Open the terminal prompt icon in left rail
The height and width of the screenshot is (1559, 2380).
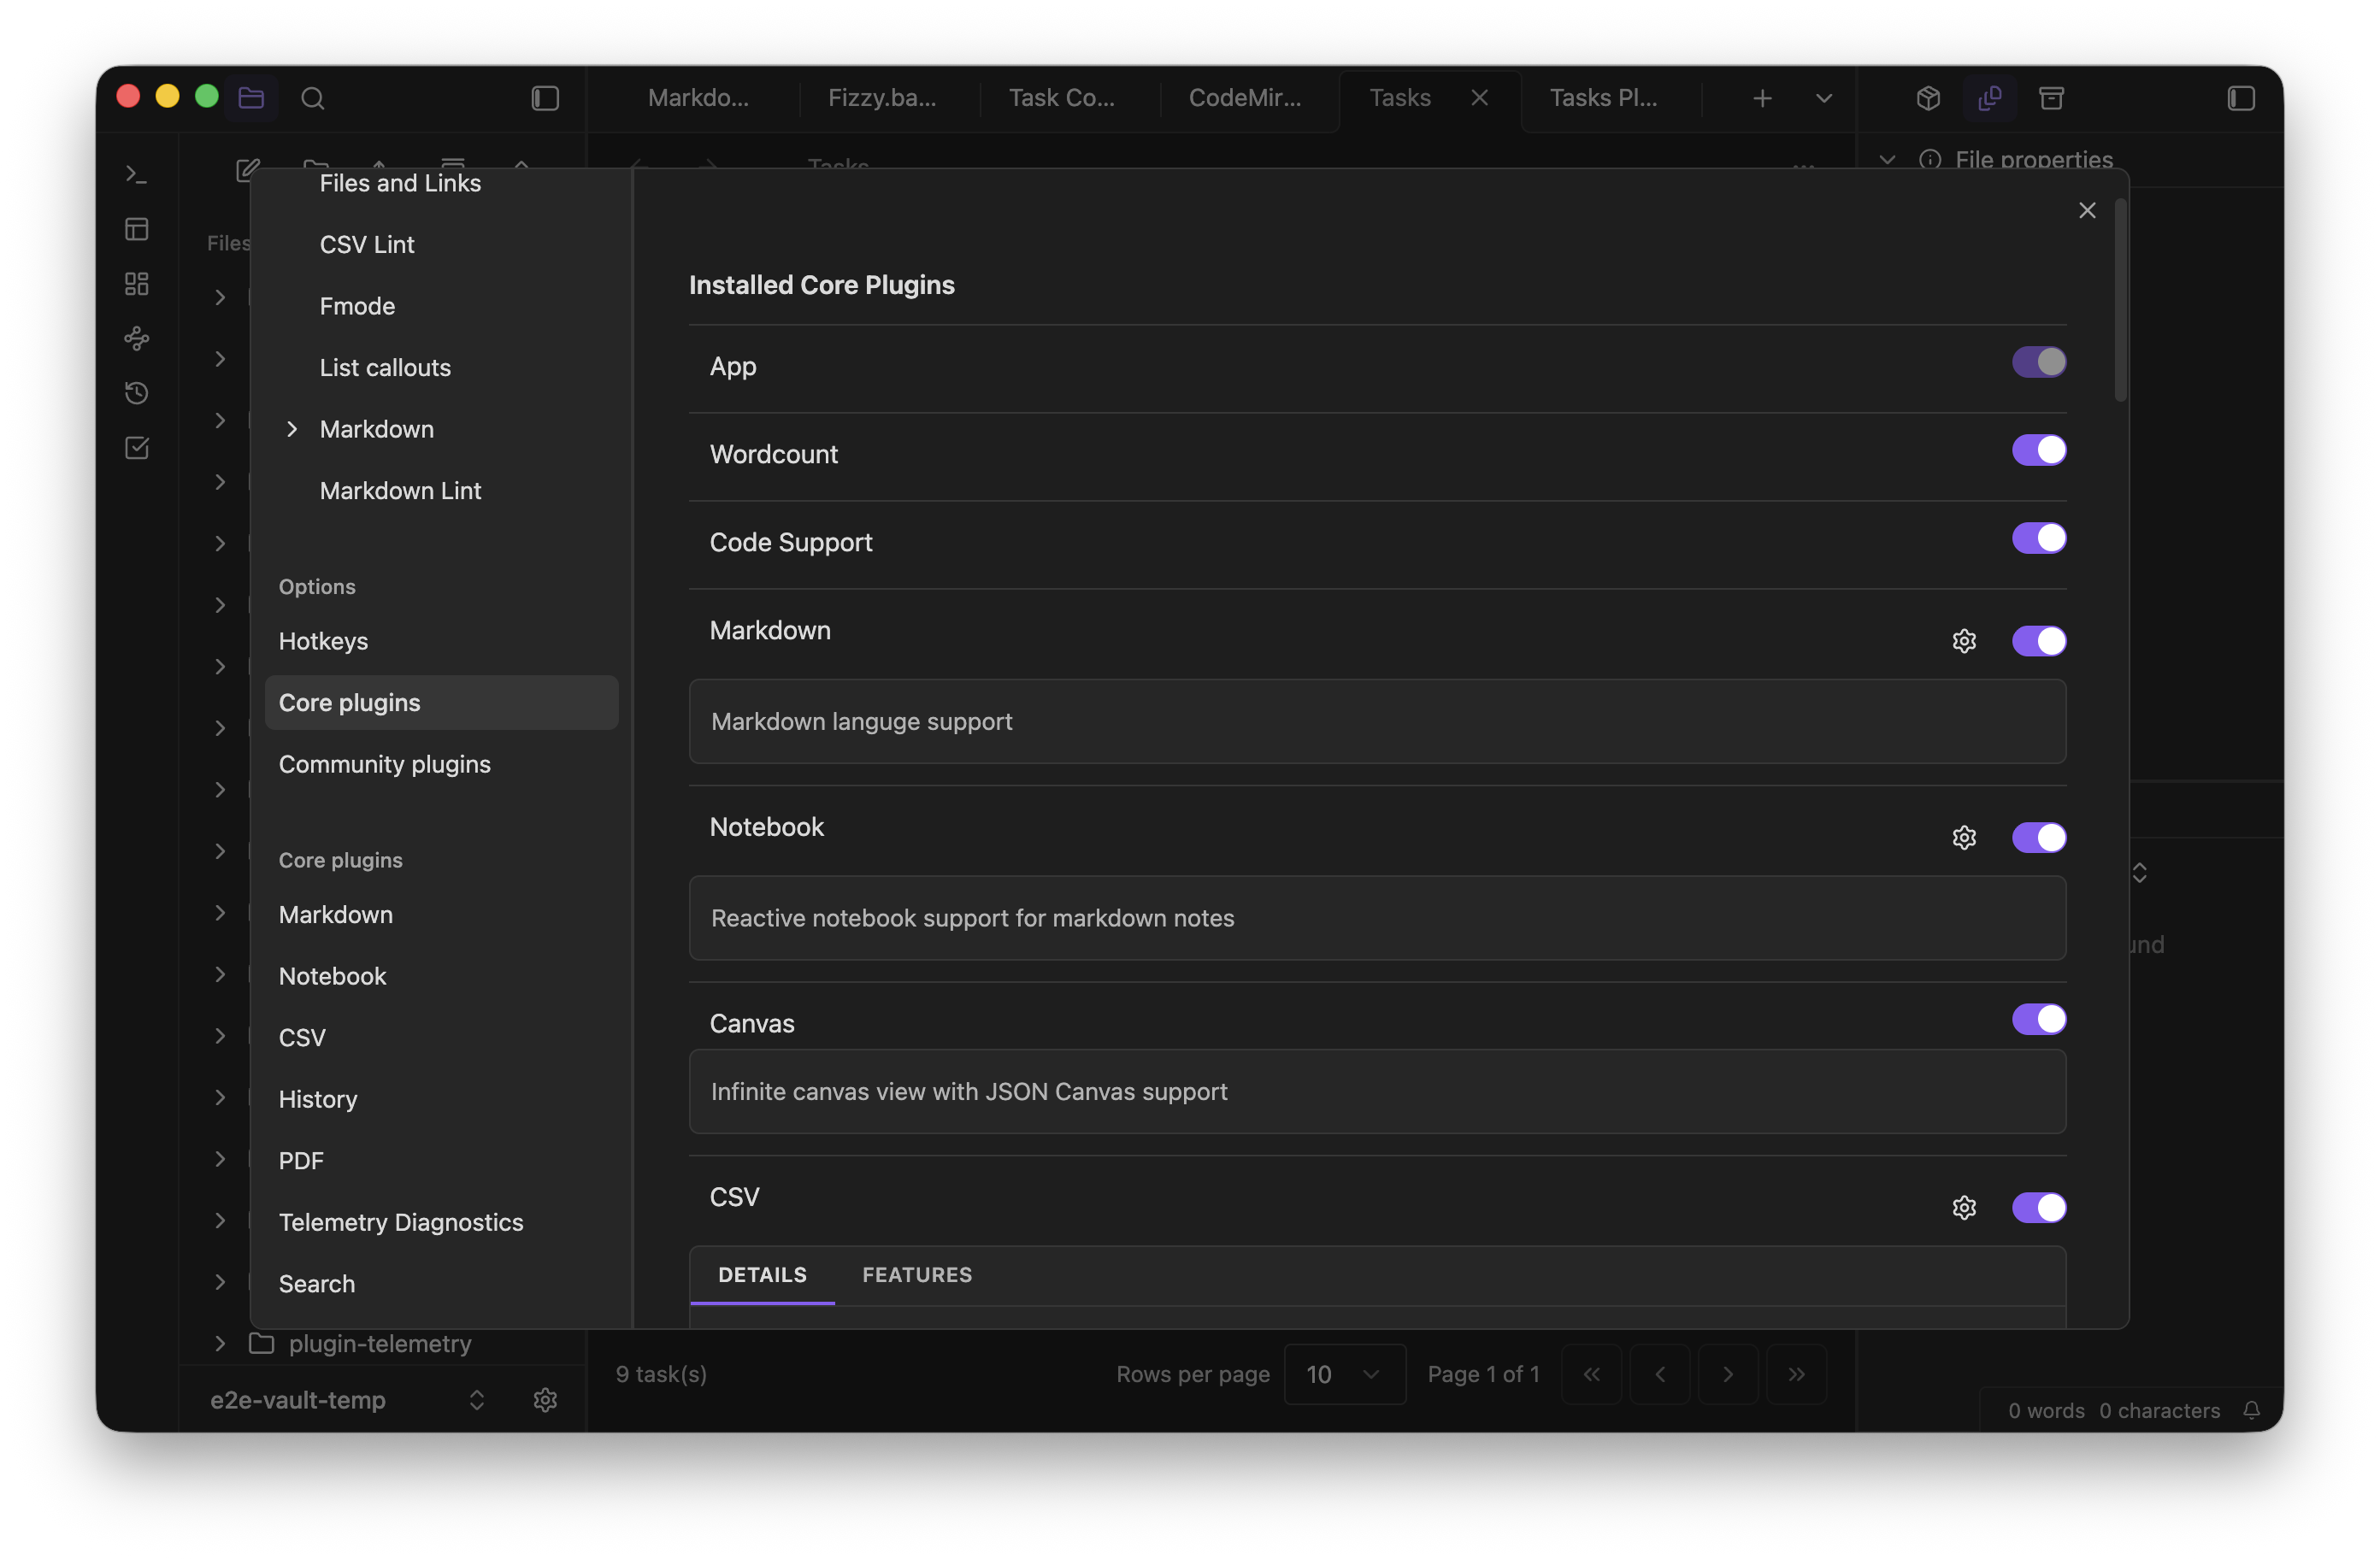[x=137, y=175]
